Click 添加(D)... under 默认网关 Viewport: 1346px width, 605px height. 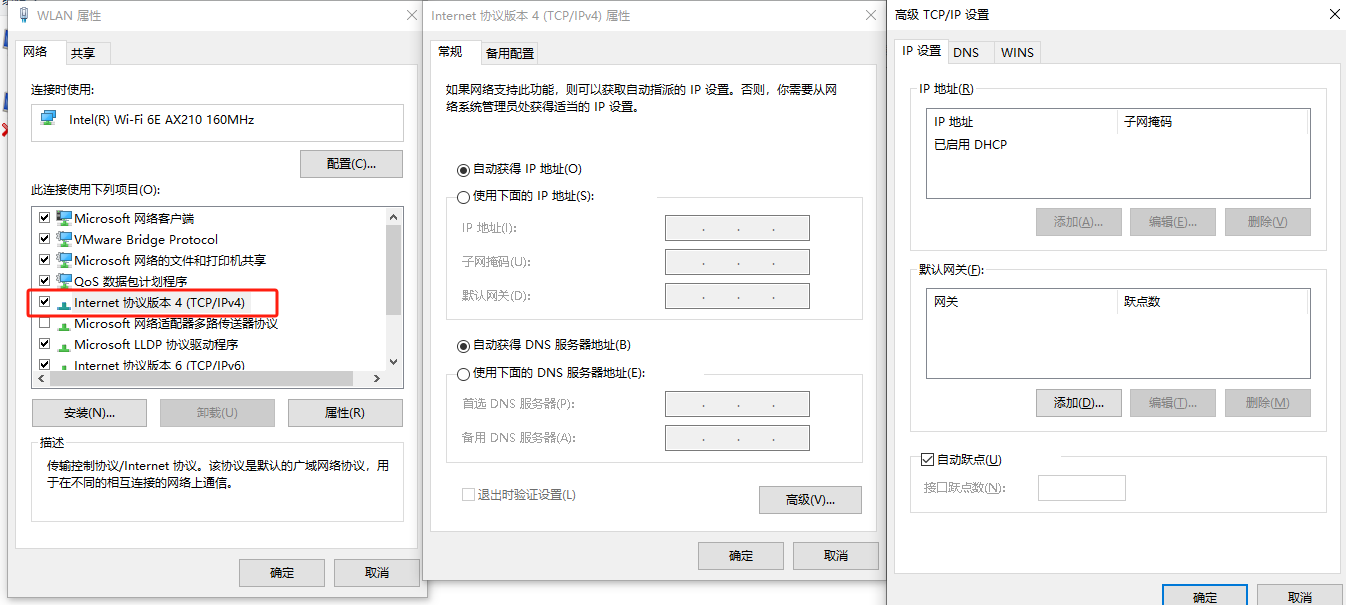[1079, 403]
